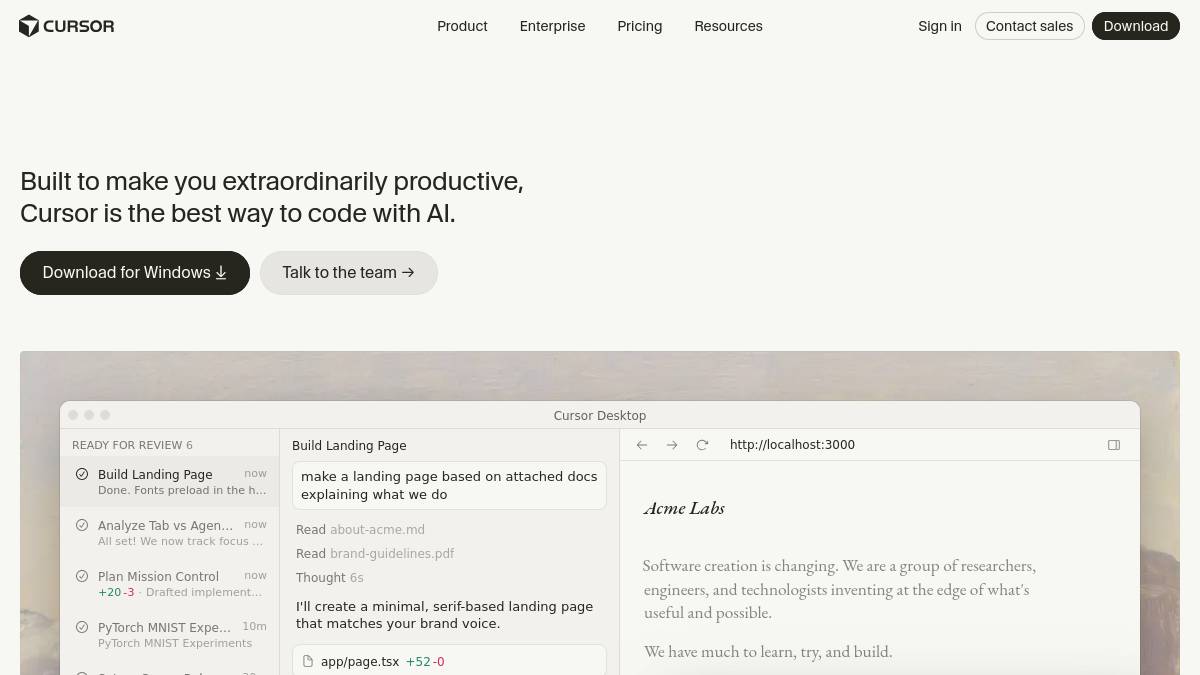Go to the Pricing page
This screenshot has height=675, width=1200.
pos(640,26)
